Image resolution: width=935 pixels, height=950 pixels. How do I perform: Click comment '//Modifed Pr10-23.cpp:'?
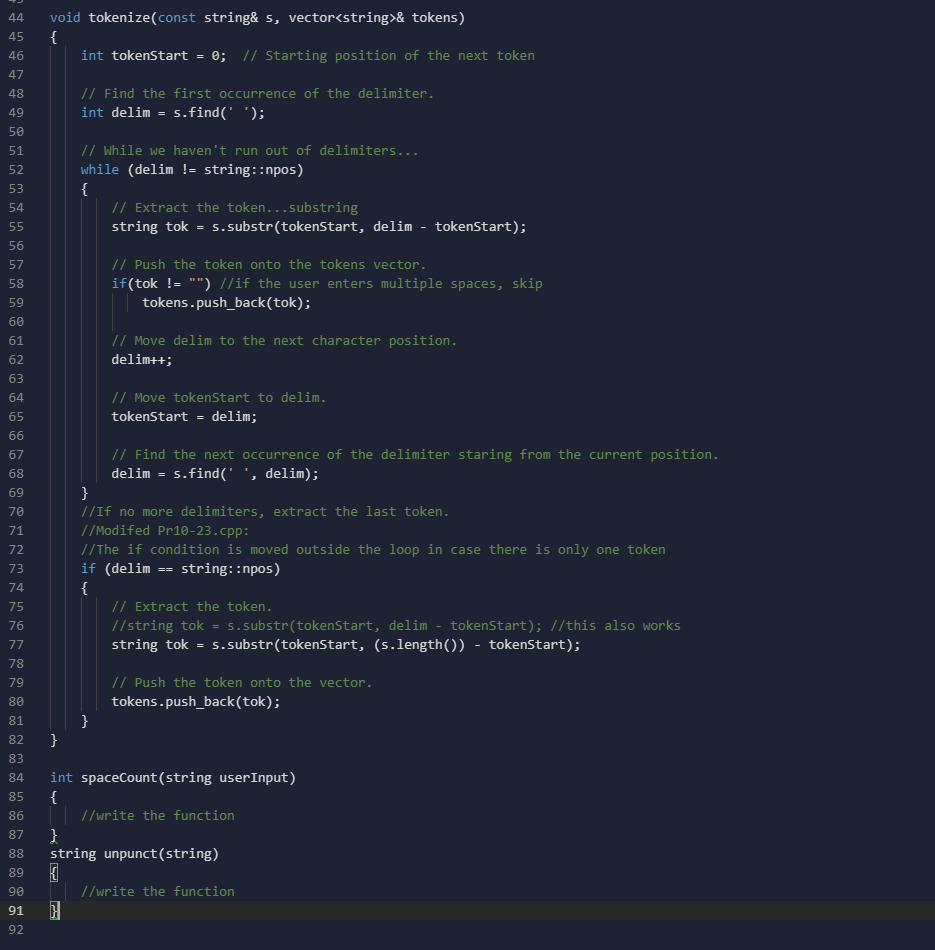pos(165,531)
